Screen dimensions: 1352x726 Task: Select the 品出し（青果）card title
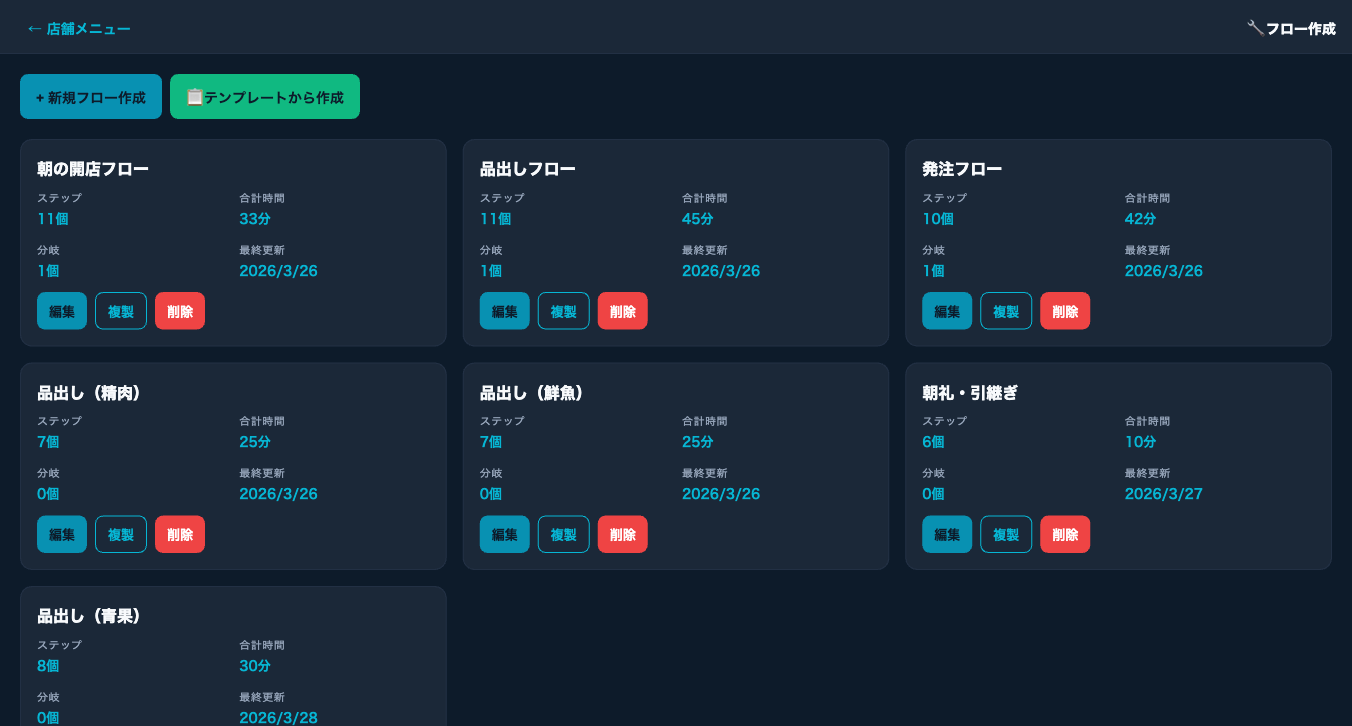point(89,616)
